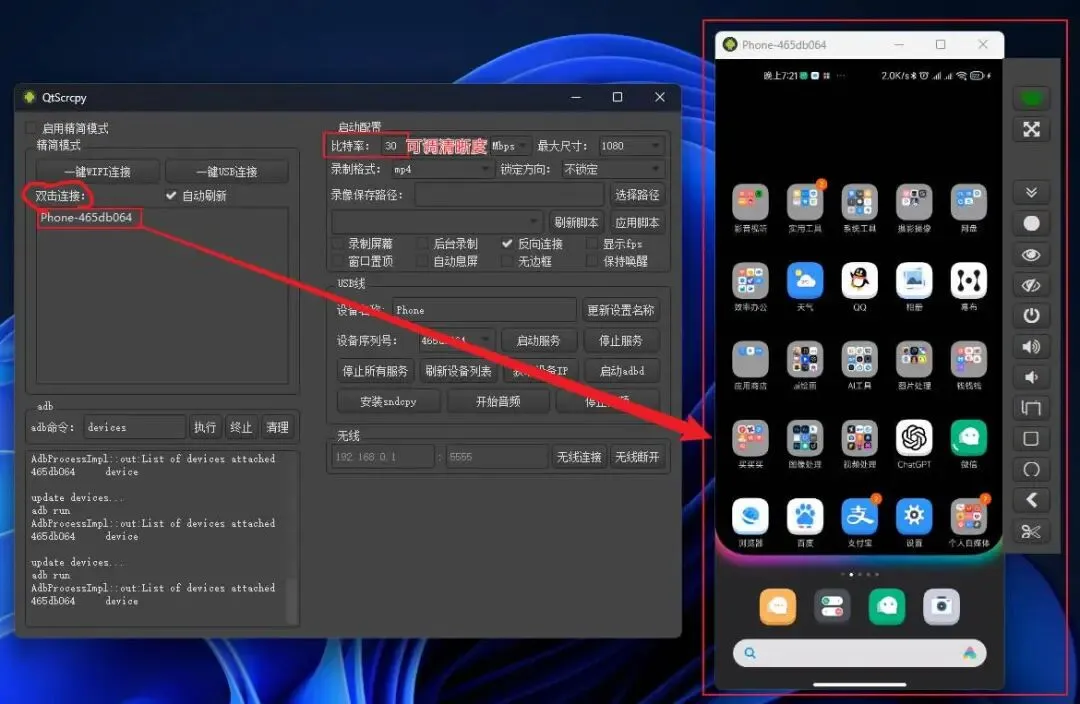Screen dimensions: 1080x704
Task: Click the 刷新设备列表 button
Action: pyautogui.click(x=458, y=371)
